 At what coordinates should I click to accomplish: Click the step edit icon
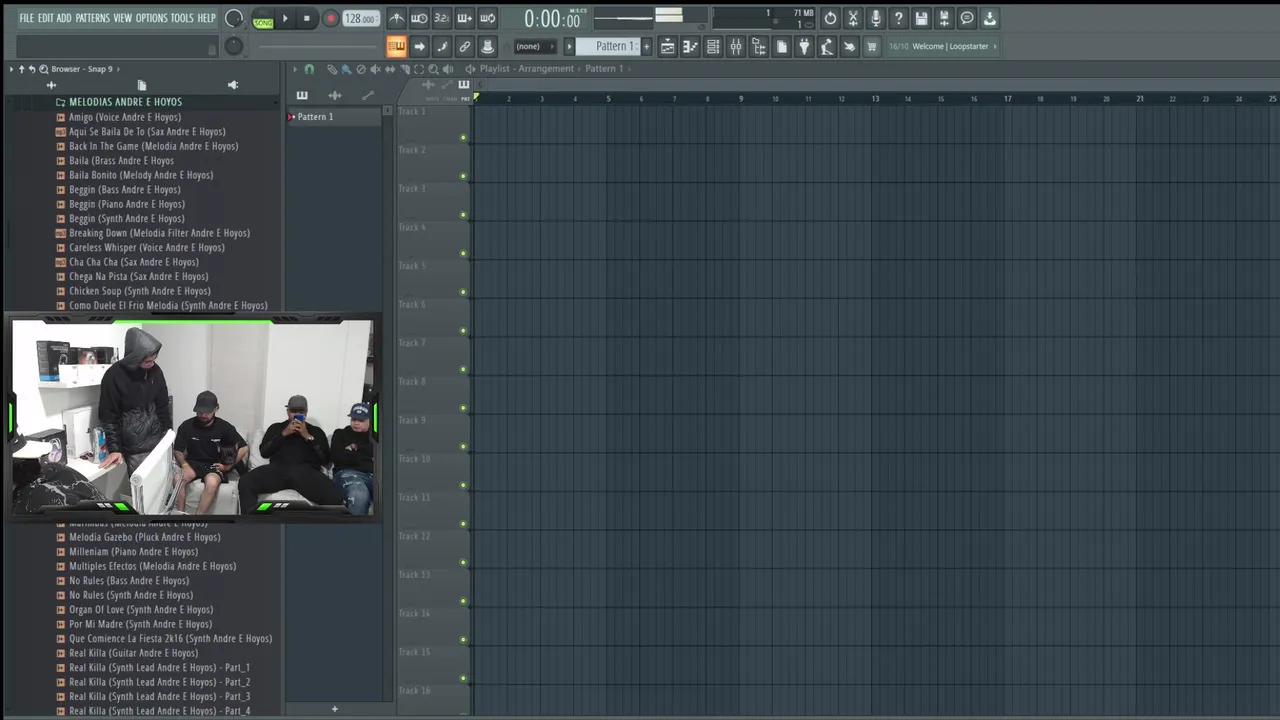tap(442, 46)
